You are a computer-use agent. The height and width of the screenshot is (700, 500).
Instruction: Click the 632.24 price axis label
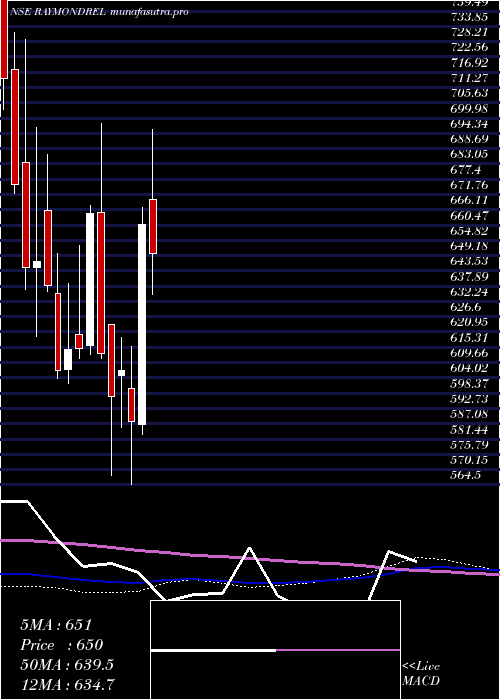coord(470,292)
